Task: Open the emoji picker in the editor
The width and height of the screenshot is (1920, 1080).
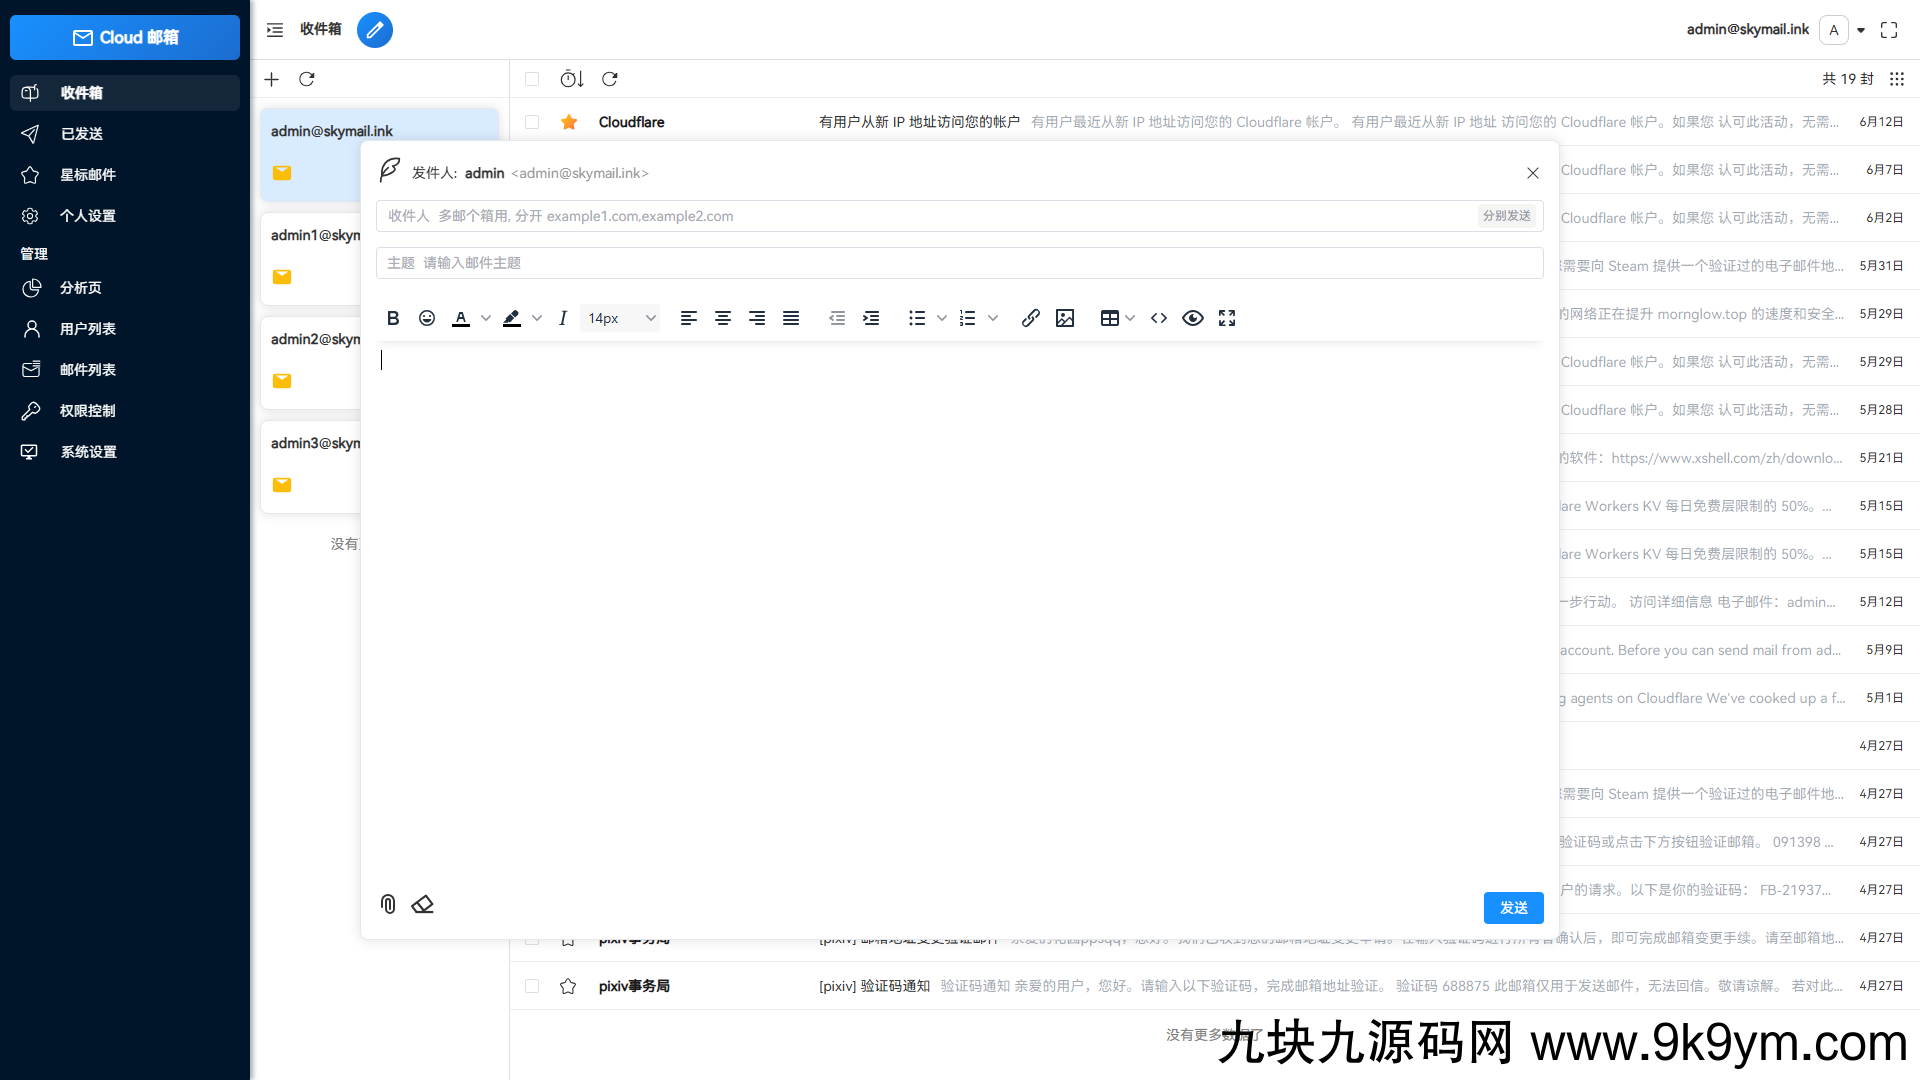Action: click(427, 318)
